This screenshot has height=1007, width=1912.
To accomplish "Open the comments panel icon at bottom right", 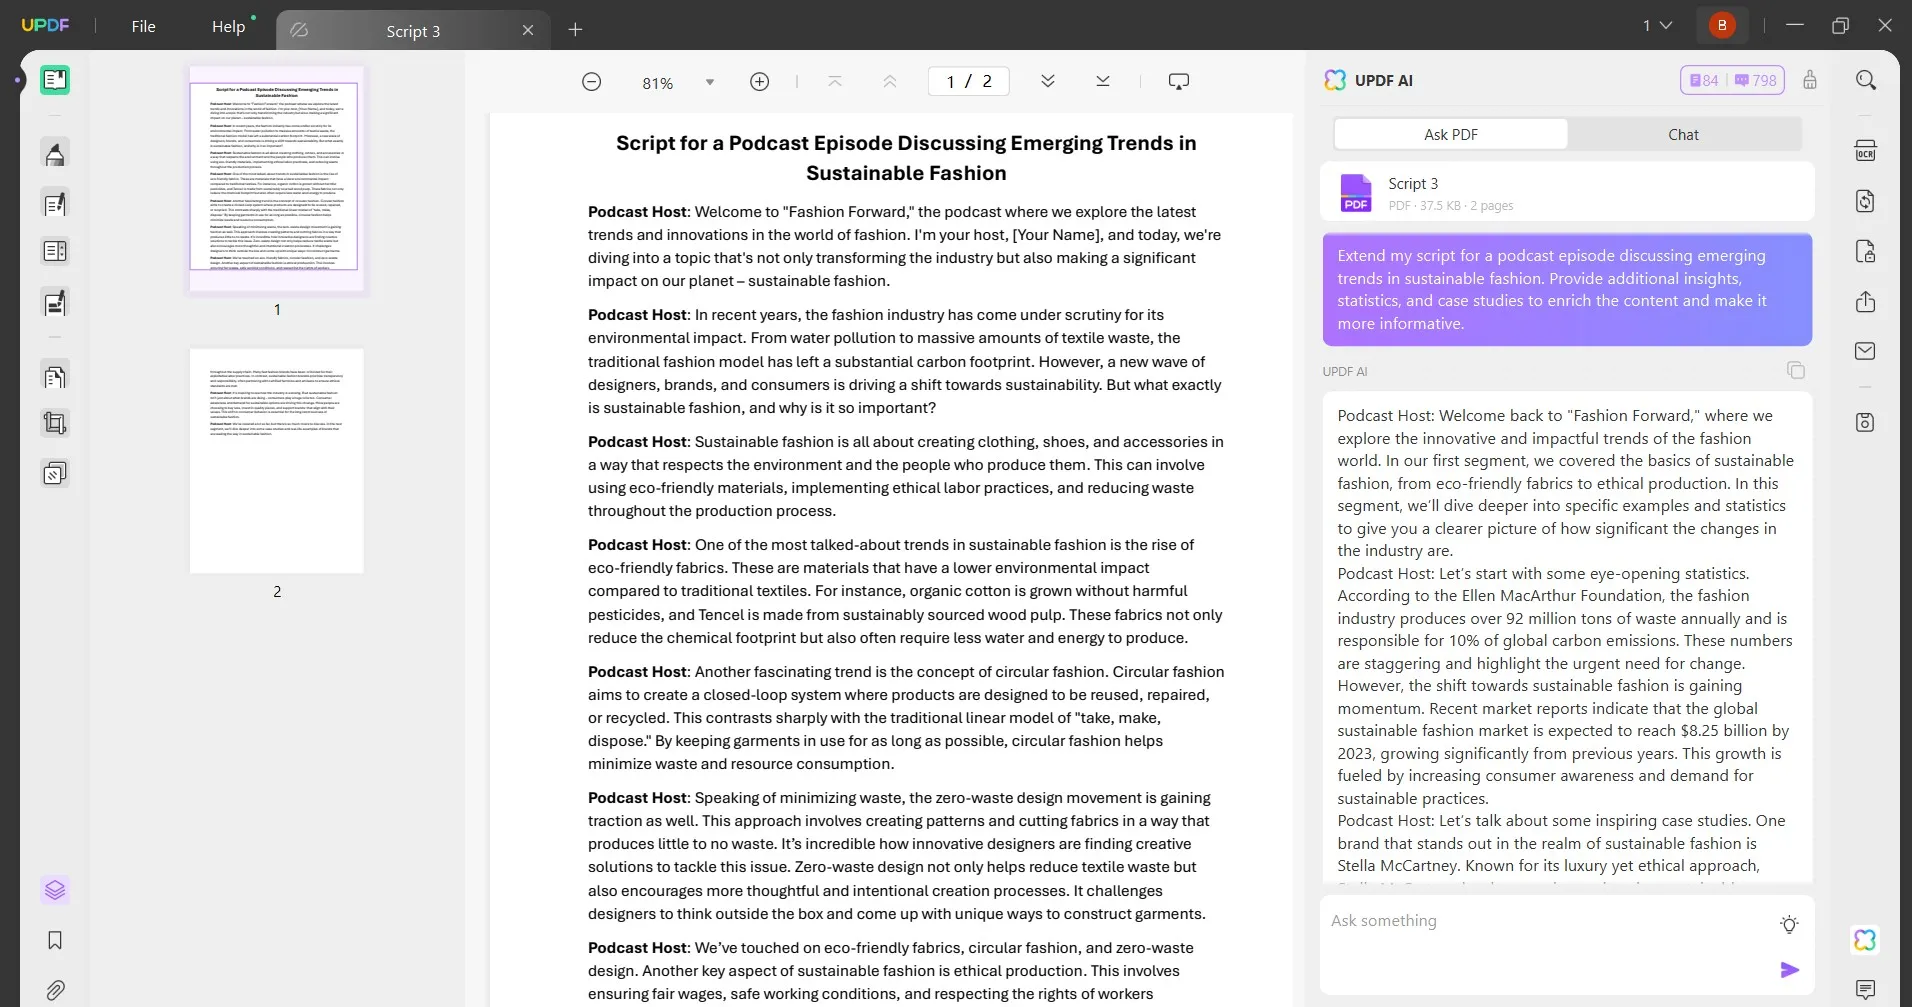I will point(1865,990).
